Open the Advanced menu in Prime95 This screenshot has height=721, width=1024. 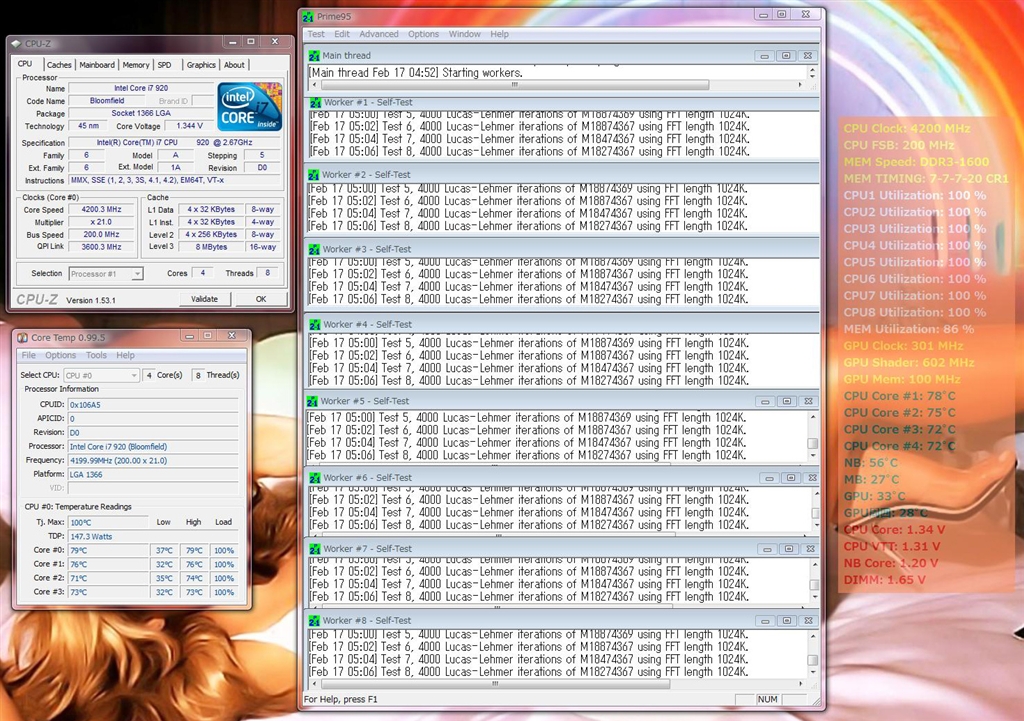coord(379,35)
